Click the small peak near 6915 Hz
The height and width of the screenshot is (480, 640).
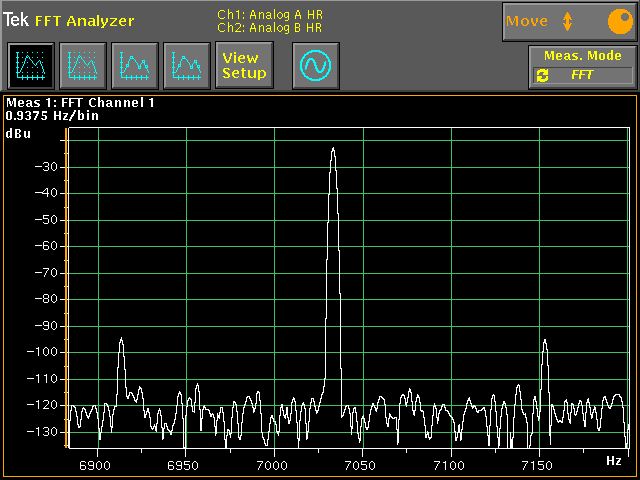[x=121, y=340]
